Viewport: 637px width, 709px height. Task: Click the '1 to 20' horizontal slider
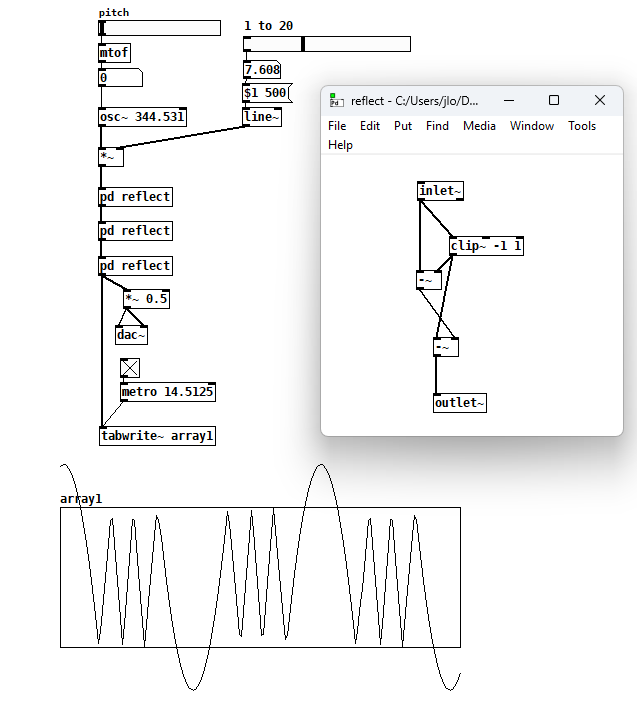click(327, 44)
